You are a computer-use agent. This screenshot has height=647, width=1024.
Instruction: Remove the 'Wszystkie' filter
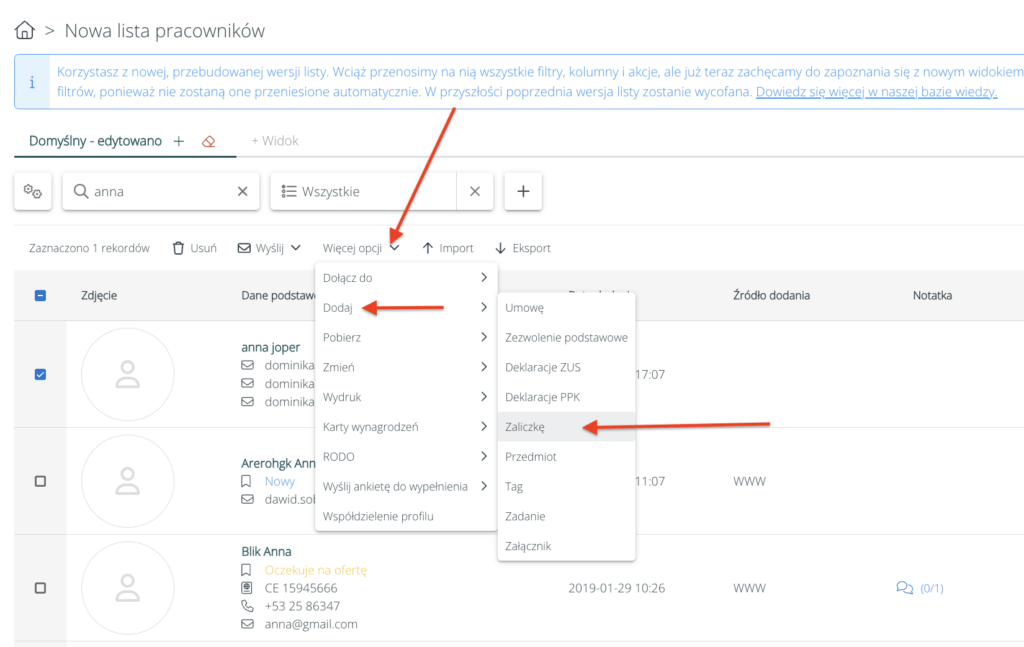475,191
